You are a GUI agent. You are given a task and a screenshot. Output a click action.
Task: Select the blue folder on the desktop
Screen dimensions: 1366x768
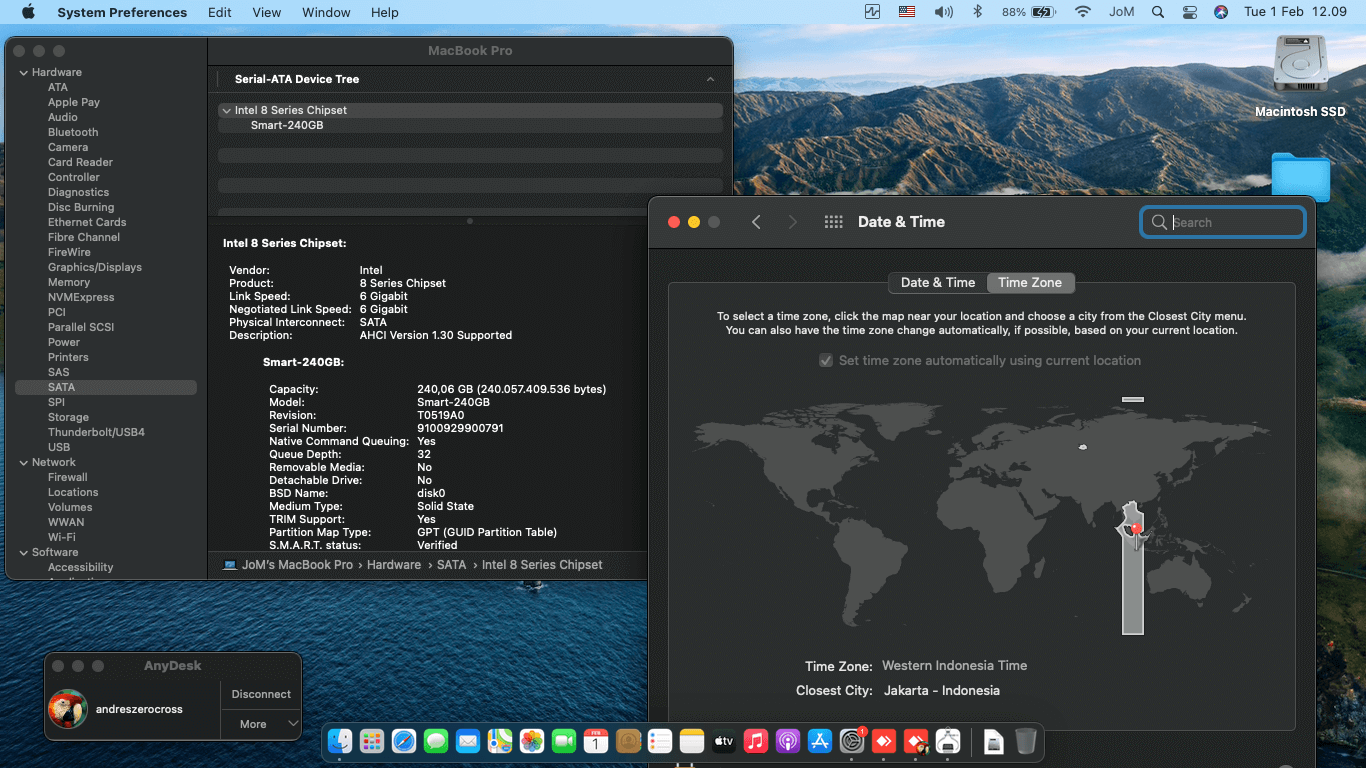coord(1301,177)
